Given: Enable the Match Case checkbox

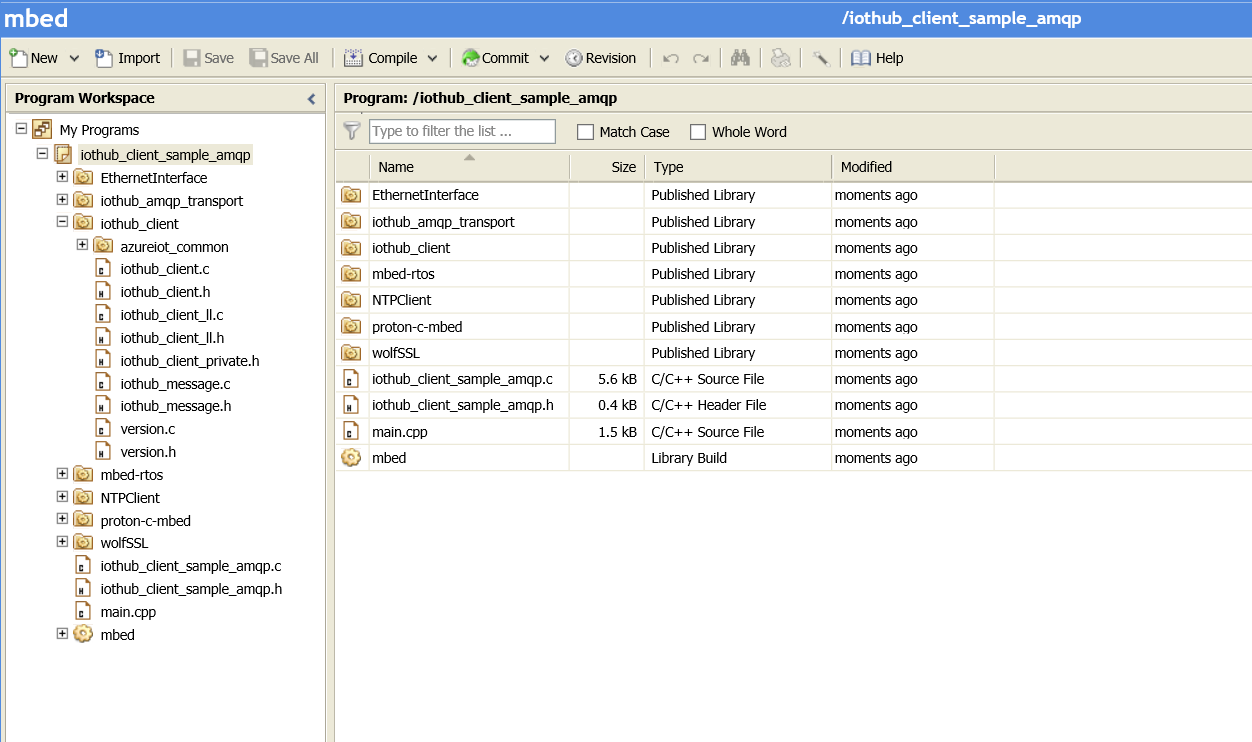Looking at the screenshot, I should pyautogui.click(x=586, y=132).
